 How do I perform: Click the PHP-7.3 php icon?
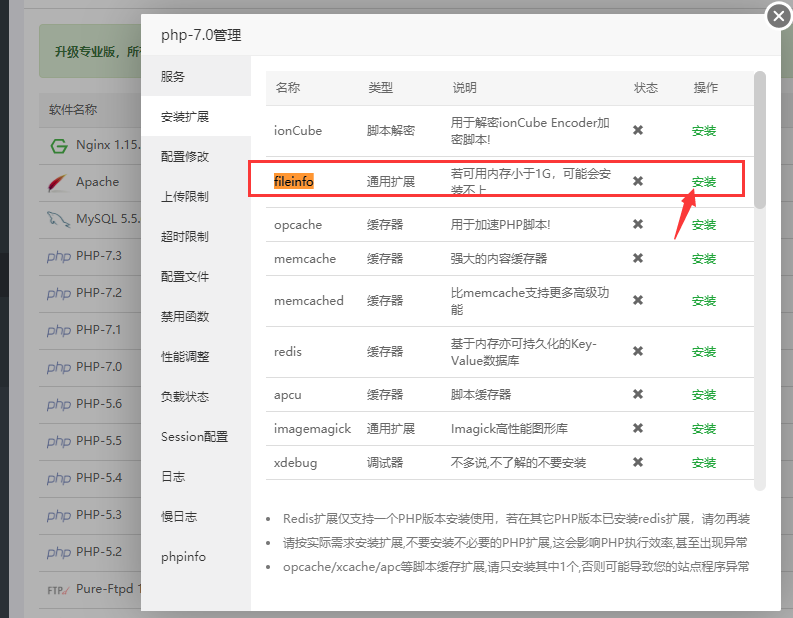59,256
